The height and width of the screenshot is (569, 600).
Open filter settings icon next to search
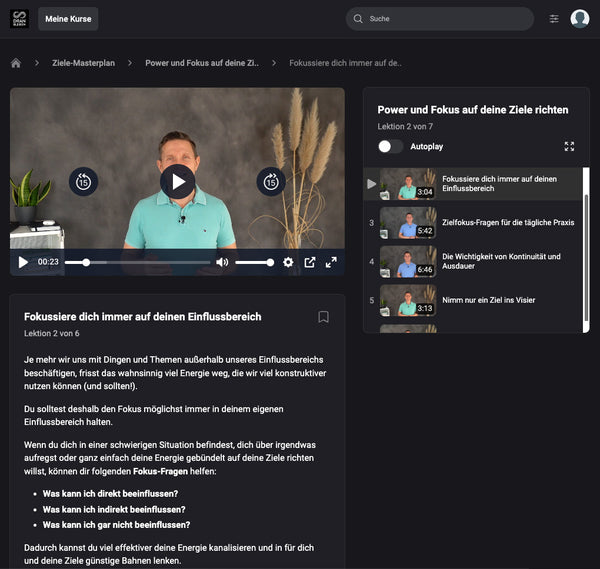[x=554, y=19]
